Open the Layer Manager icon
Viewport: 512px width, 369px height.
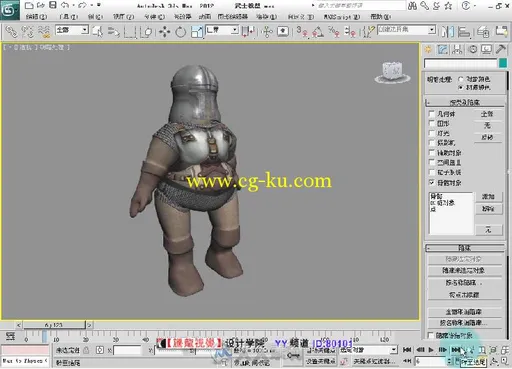pyautogui.click(x=483, y=32)
